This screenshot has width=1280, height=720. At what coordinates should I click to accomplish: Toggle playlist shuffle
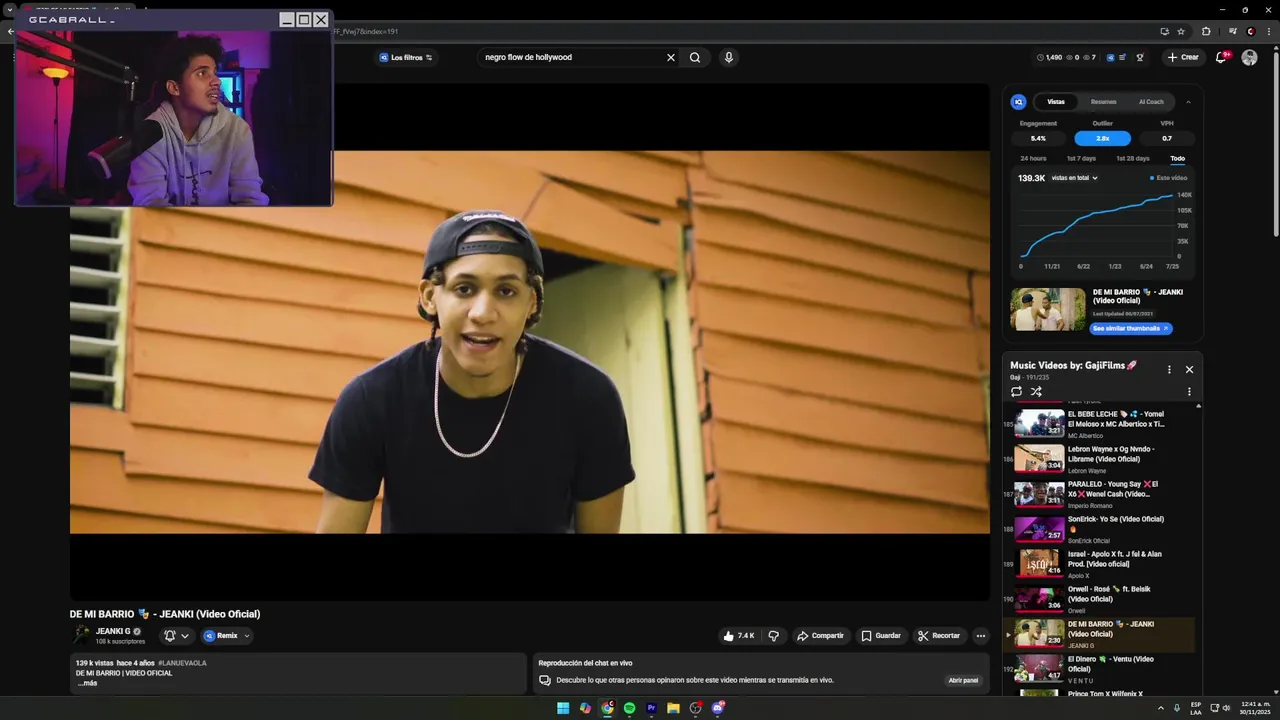(x=1036, y=391)
